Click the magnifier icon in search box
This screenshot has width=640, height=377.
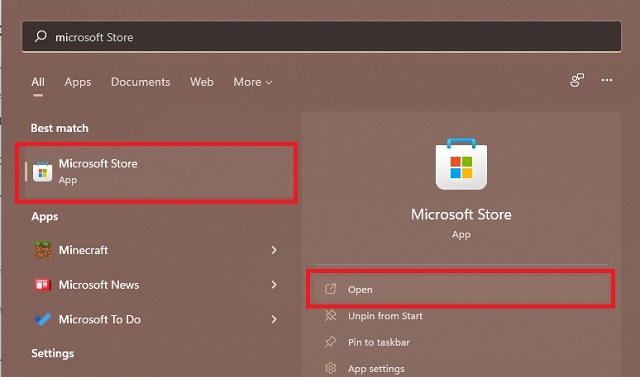coord(40,36)
